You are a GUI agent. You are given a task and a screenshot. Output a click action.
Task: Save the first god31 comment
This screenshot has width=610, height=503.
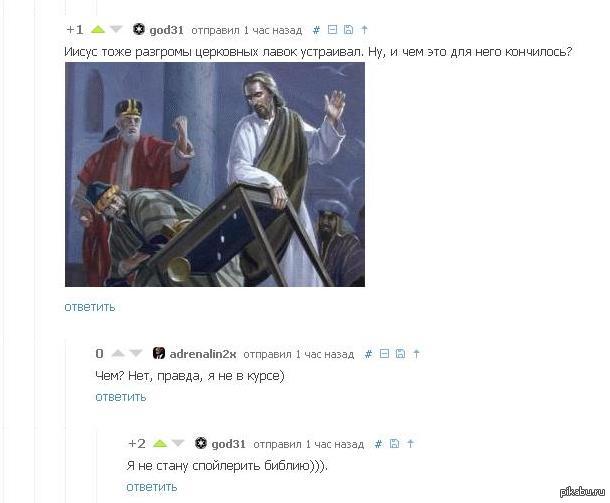click(348, 30)
